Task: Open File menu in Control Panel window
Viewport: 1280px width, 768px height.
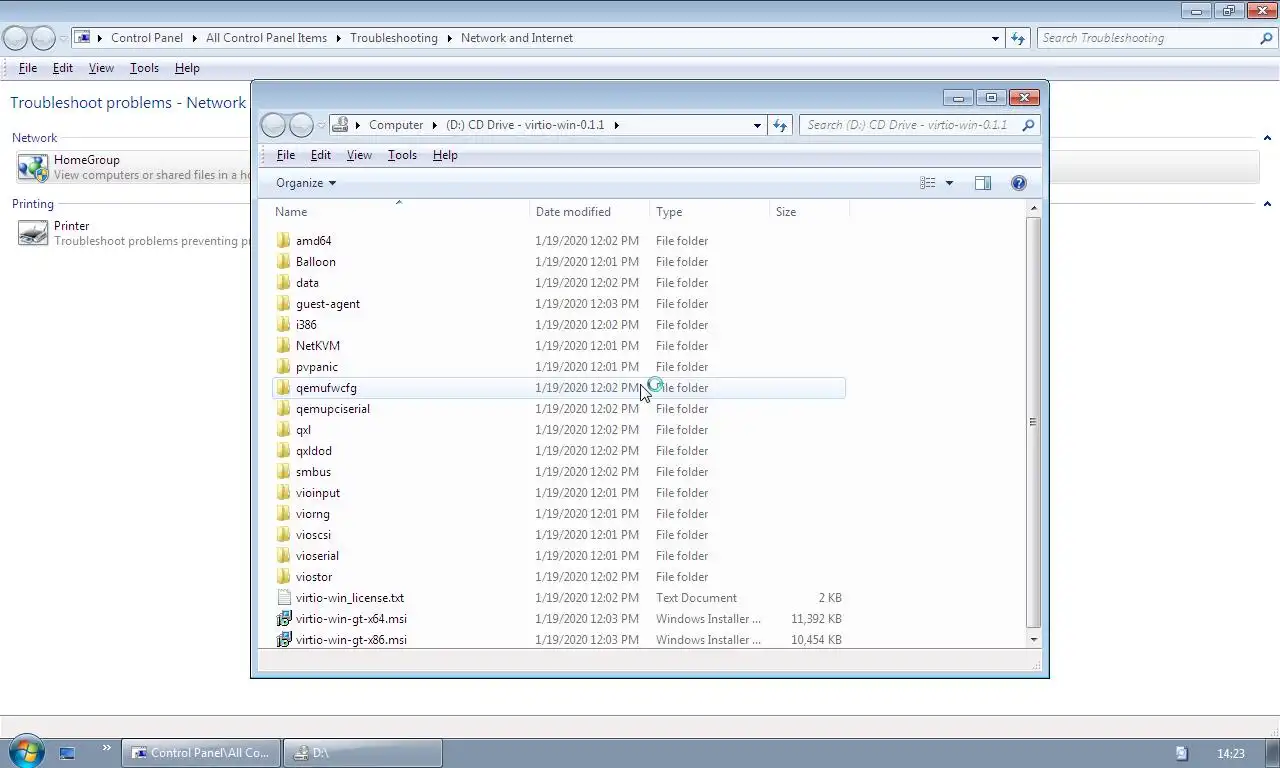Action: coord(28,68)
